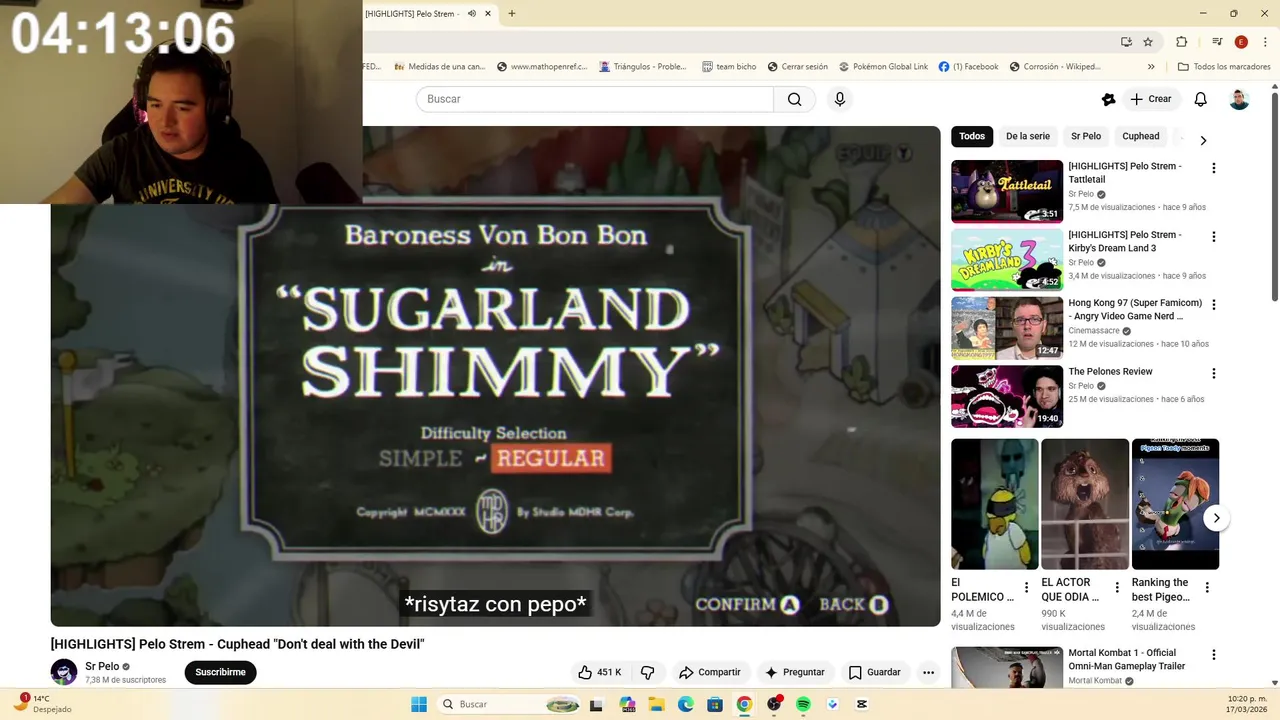The width and height of the screenshot is (1280, 720).
Task: Click the Preguntar button
Action: (x=795, y=672)
